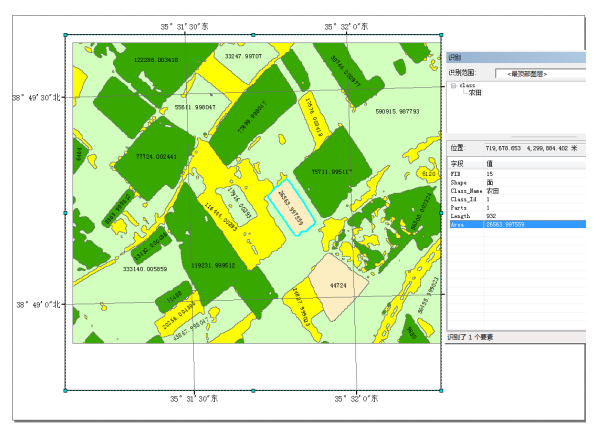Image resolution: width=604 pixels, height=432 pixels.
Task: Click the highlighted Area row value
Action: [505, 224]
